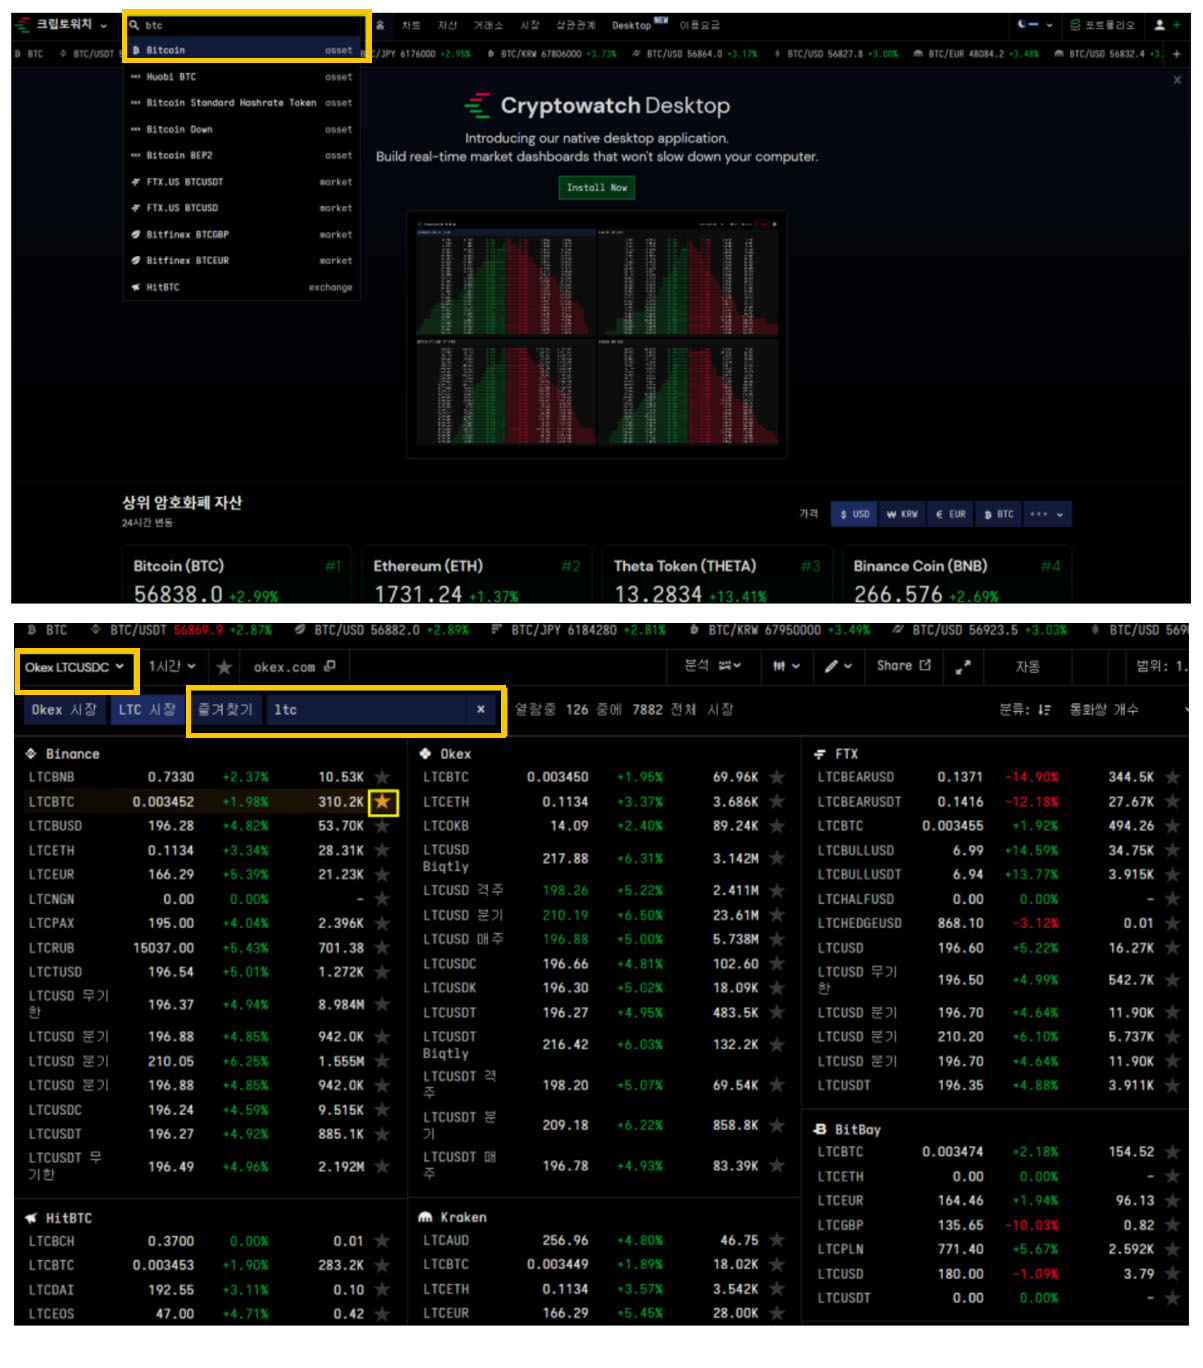Star the BitBay LTCPLN row
Image resolution: width=1203 pixels, height=1368 pixels.
pyautogui.click(x=1172, y=1249)
